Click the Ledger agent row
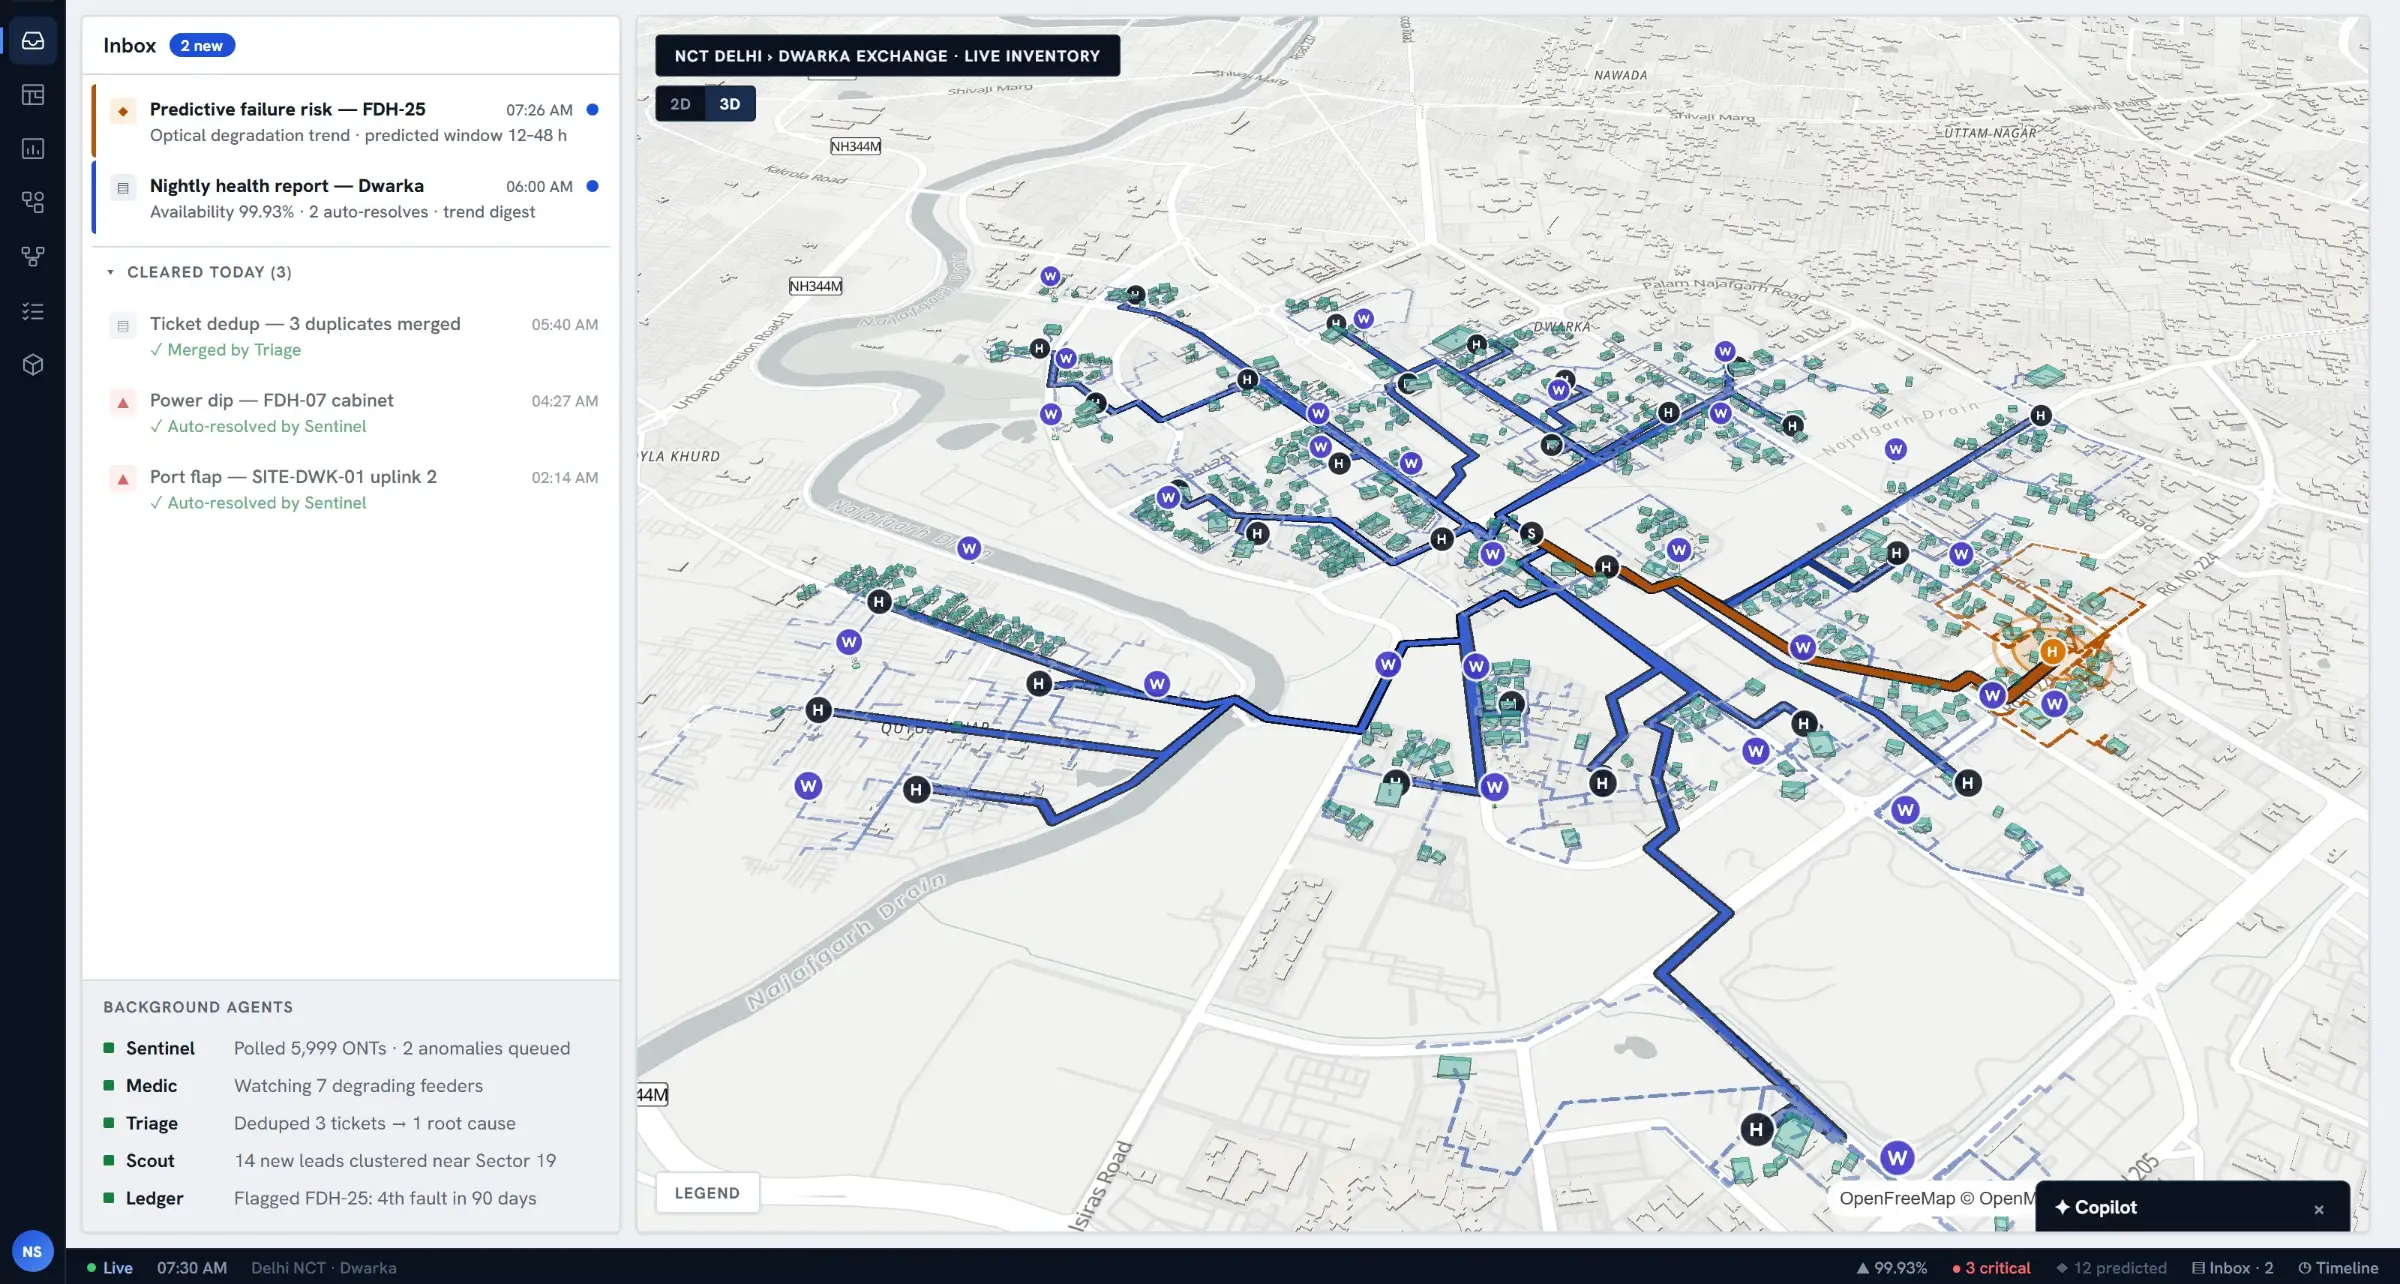Image resolution: width=2400 pixels, height=1284 pixels. pyautogui.click(x=351, y=1198)
